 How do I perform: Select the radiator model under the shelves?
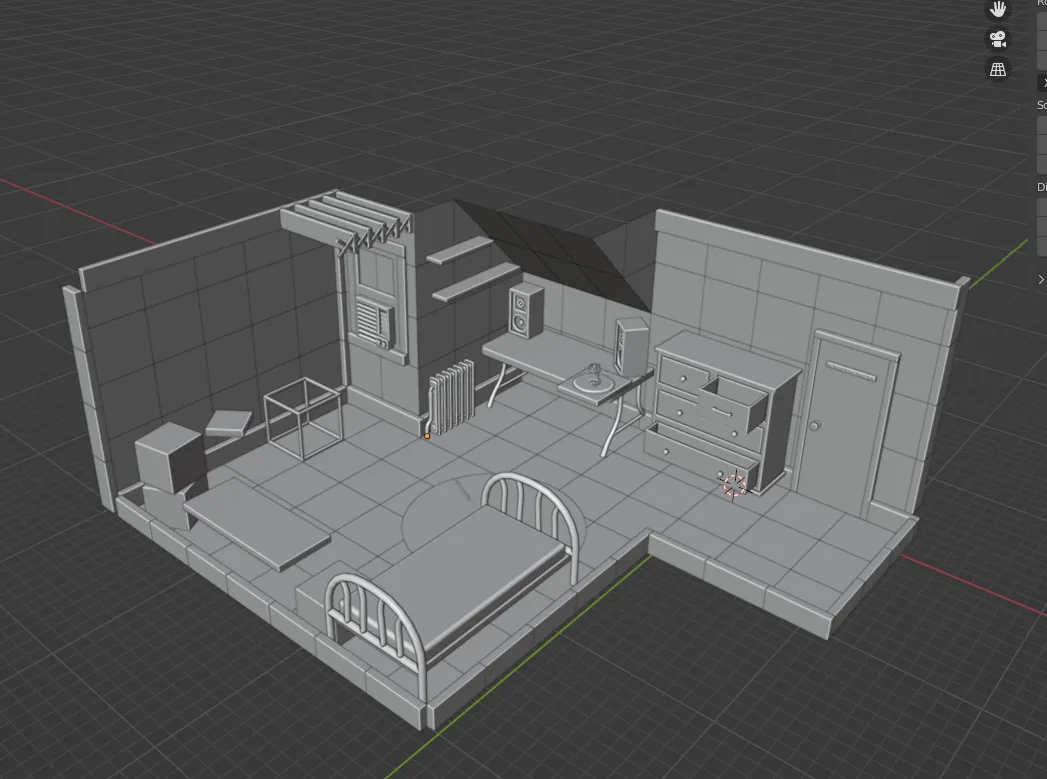click(450, 398)
